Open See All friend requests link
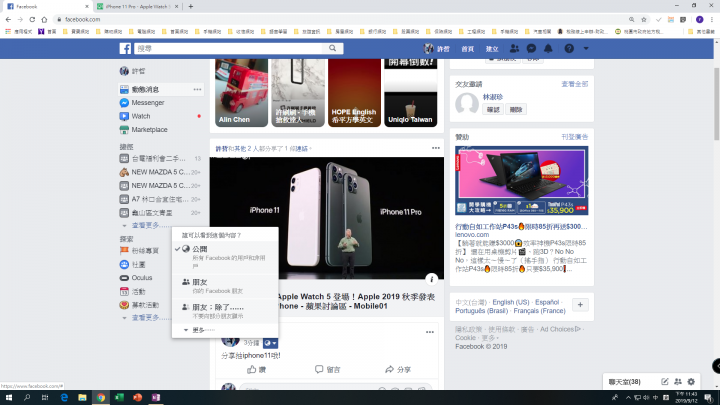The height and width of the screenshot is (405, 720). (574, 84)
